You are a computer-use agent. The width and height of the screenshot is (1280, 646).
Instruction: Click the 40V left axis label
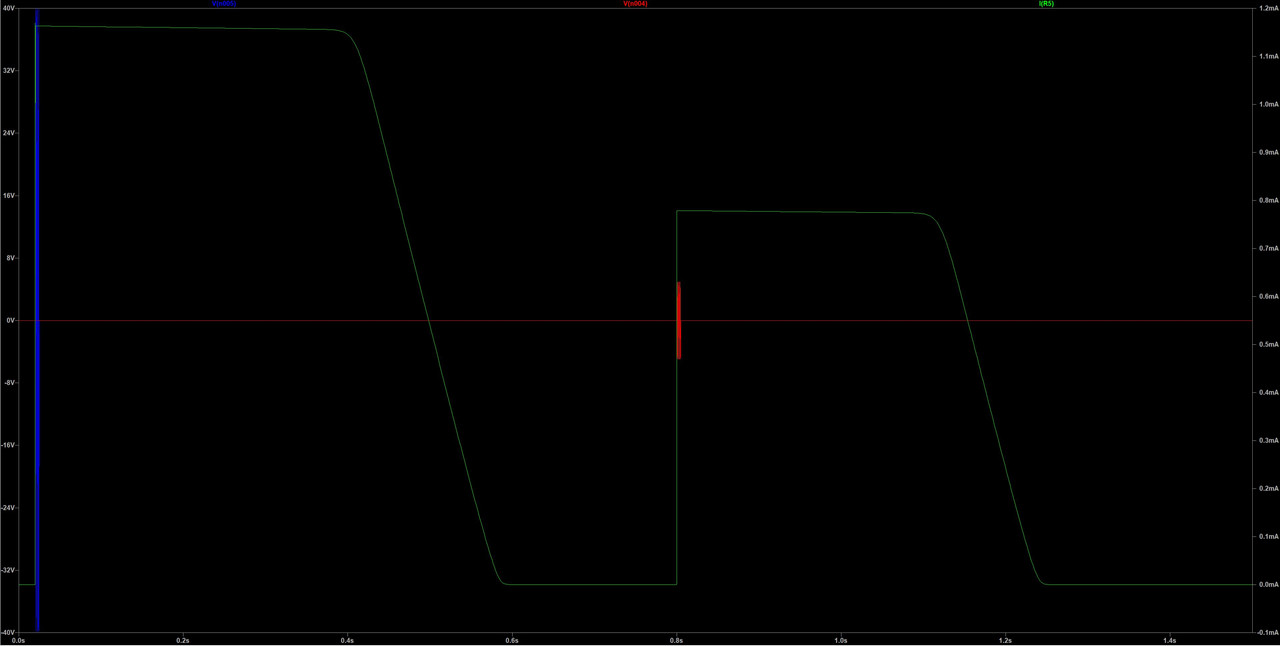coord(9,8)
